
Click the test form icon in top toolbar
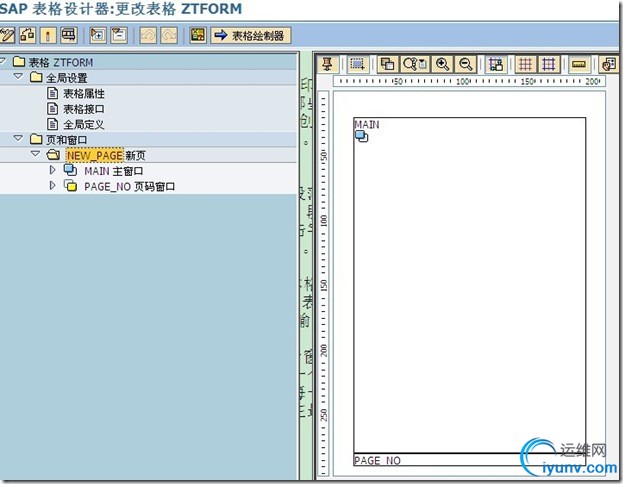[x=69, y=35]
